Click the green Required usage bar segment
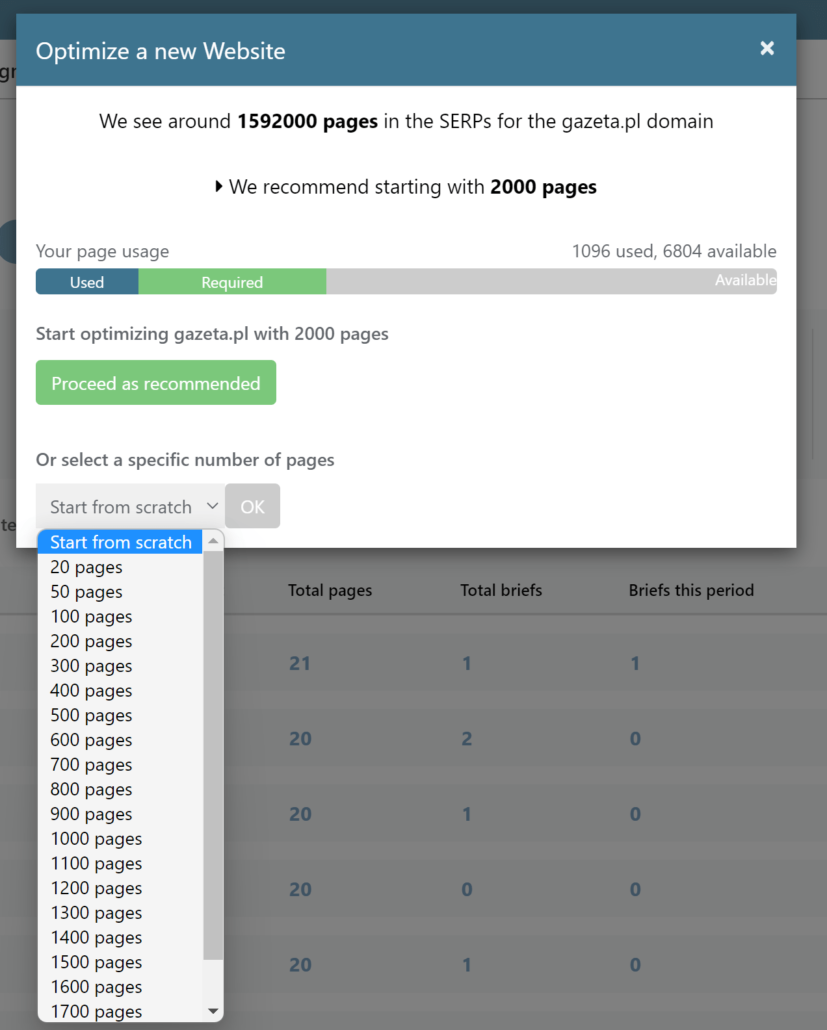The height and width of the screenshot is (1030, 827). pos(232,282)
